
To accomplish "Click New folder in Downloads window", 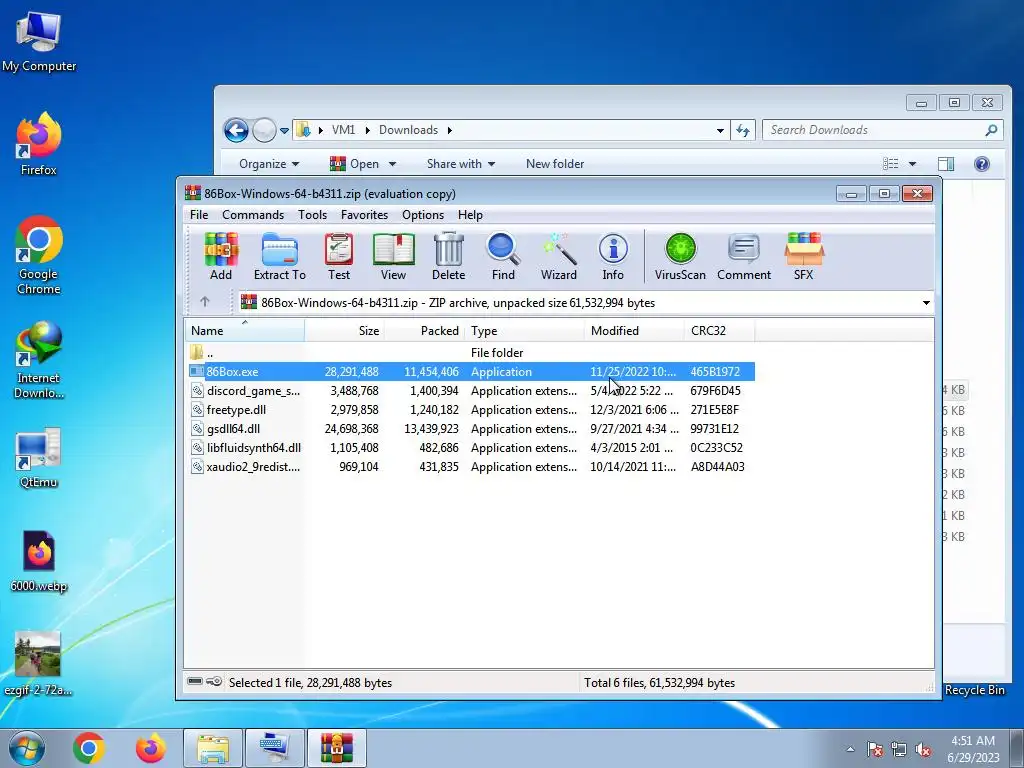I will pos(555,164).
